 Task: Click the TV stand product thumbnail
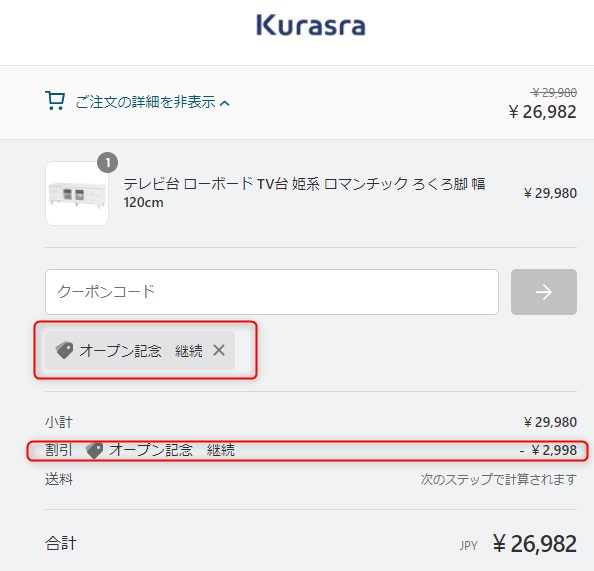click(x=77, y=194)
